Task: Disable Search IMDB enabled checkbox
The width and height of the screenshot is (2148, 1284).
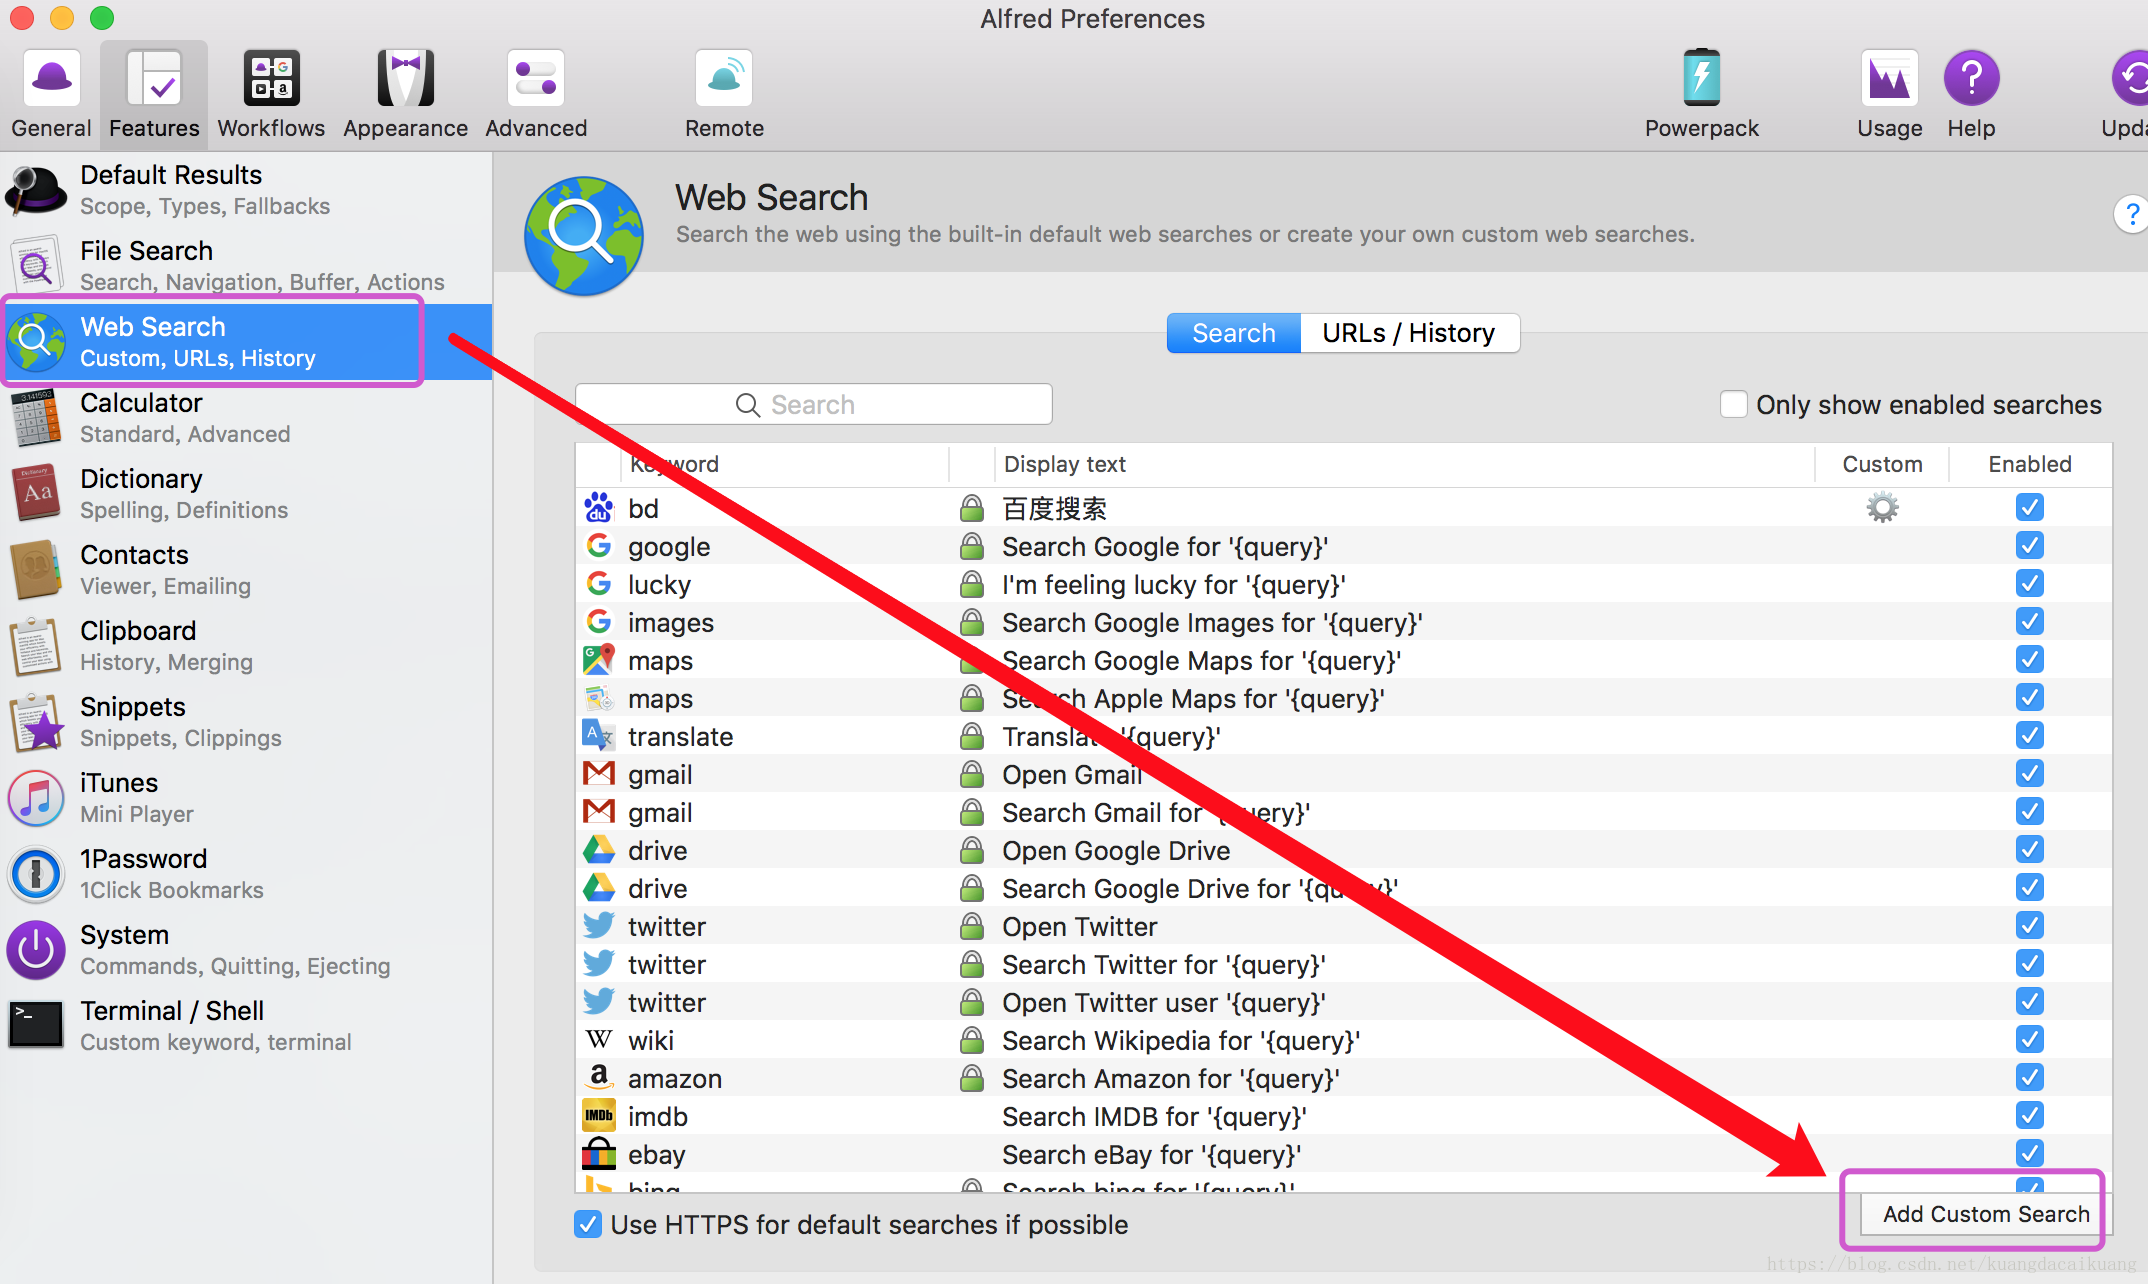Action: coord(2029,1116)
